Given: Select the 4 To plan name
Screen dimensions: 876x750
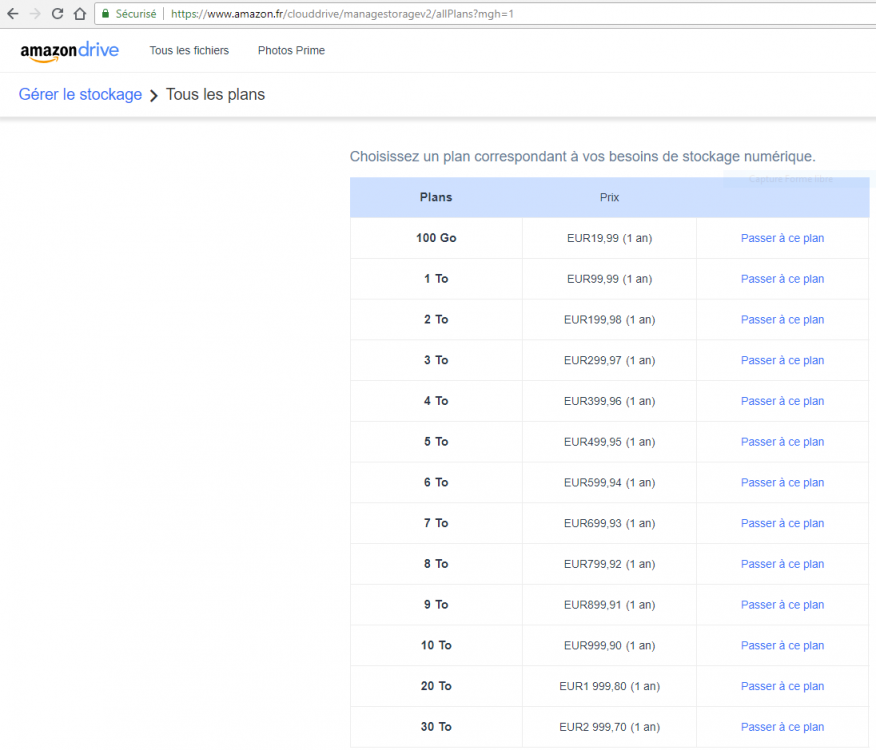Looking at the screenshot, I should (x=436, y=401).
